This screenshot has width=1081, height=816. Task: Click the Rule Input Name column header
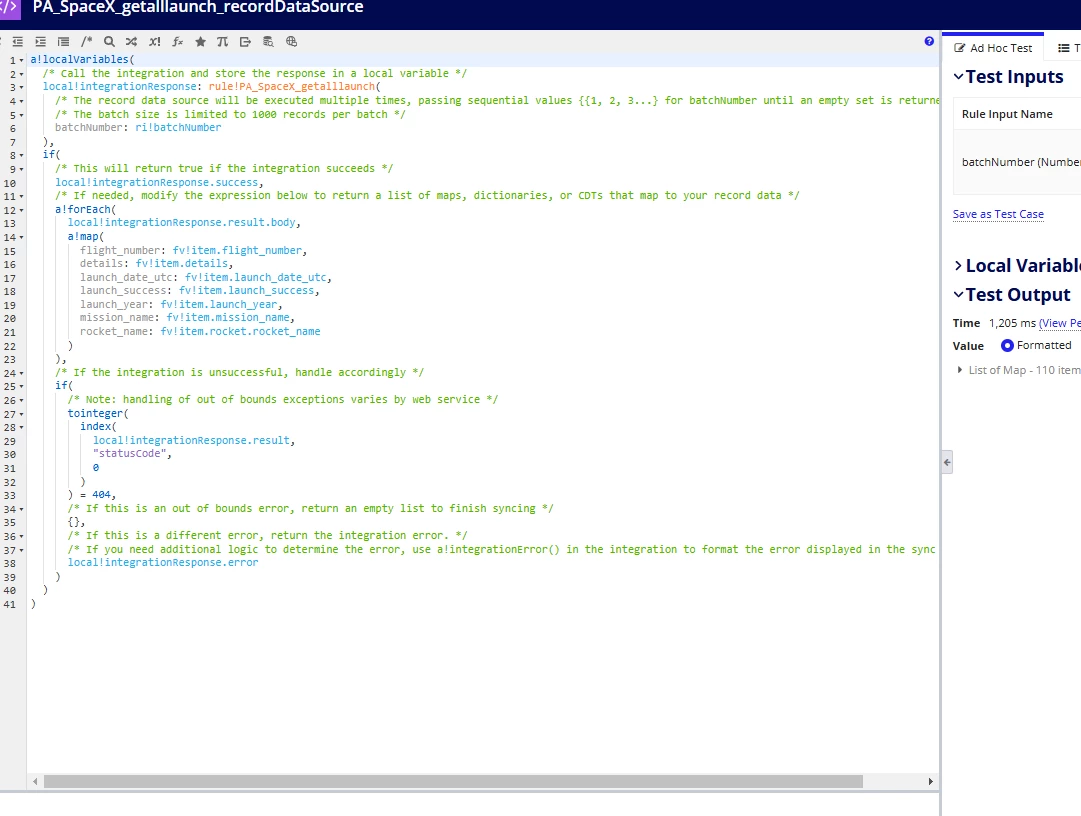click(1007, 114)
